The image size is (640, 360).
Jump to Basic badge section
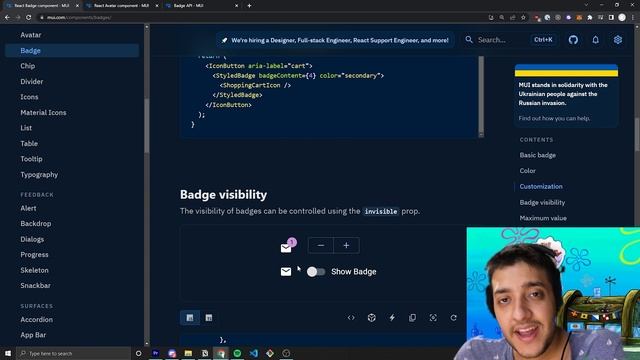coord(538,155)
